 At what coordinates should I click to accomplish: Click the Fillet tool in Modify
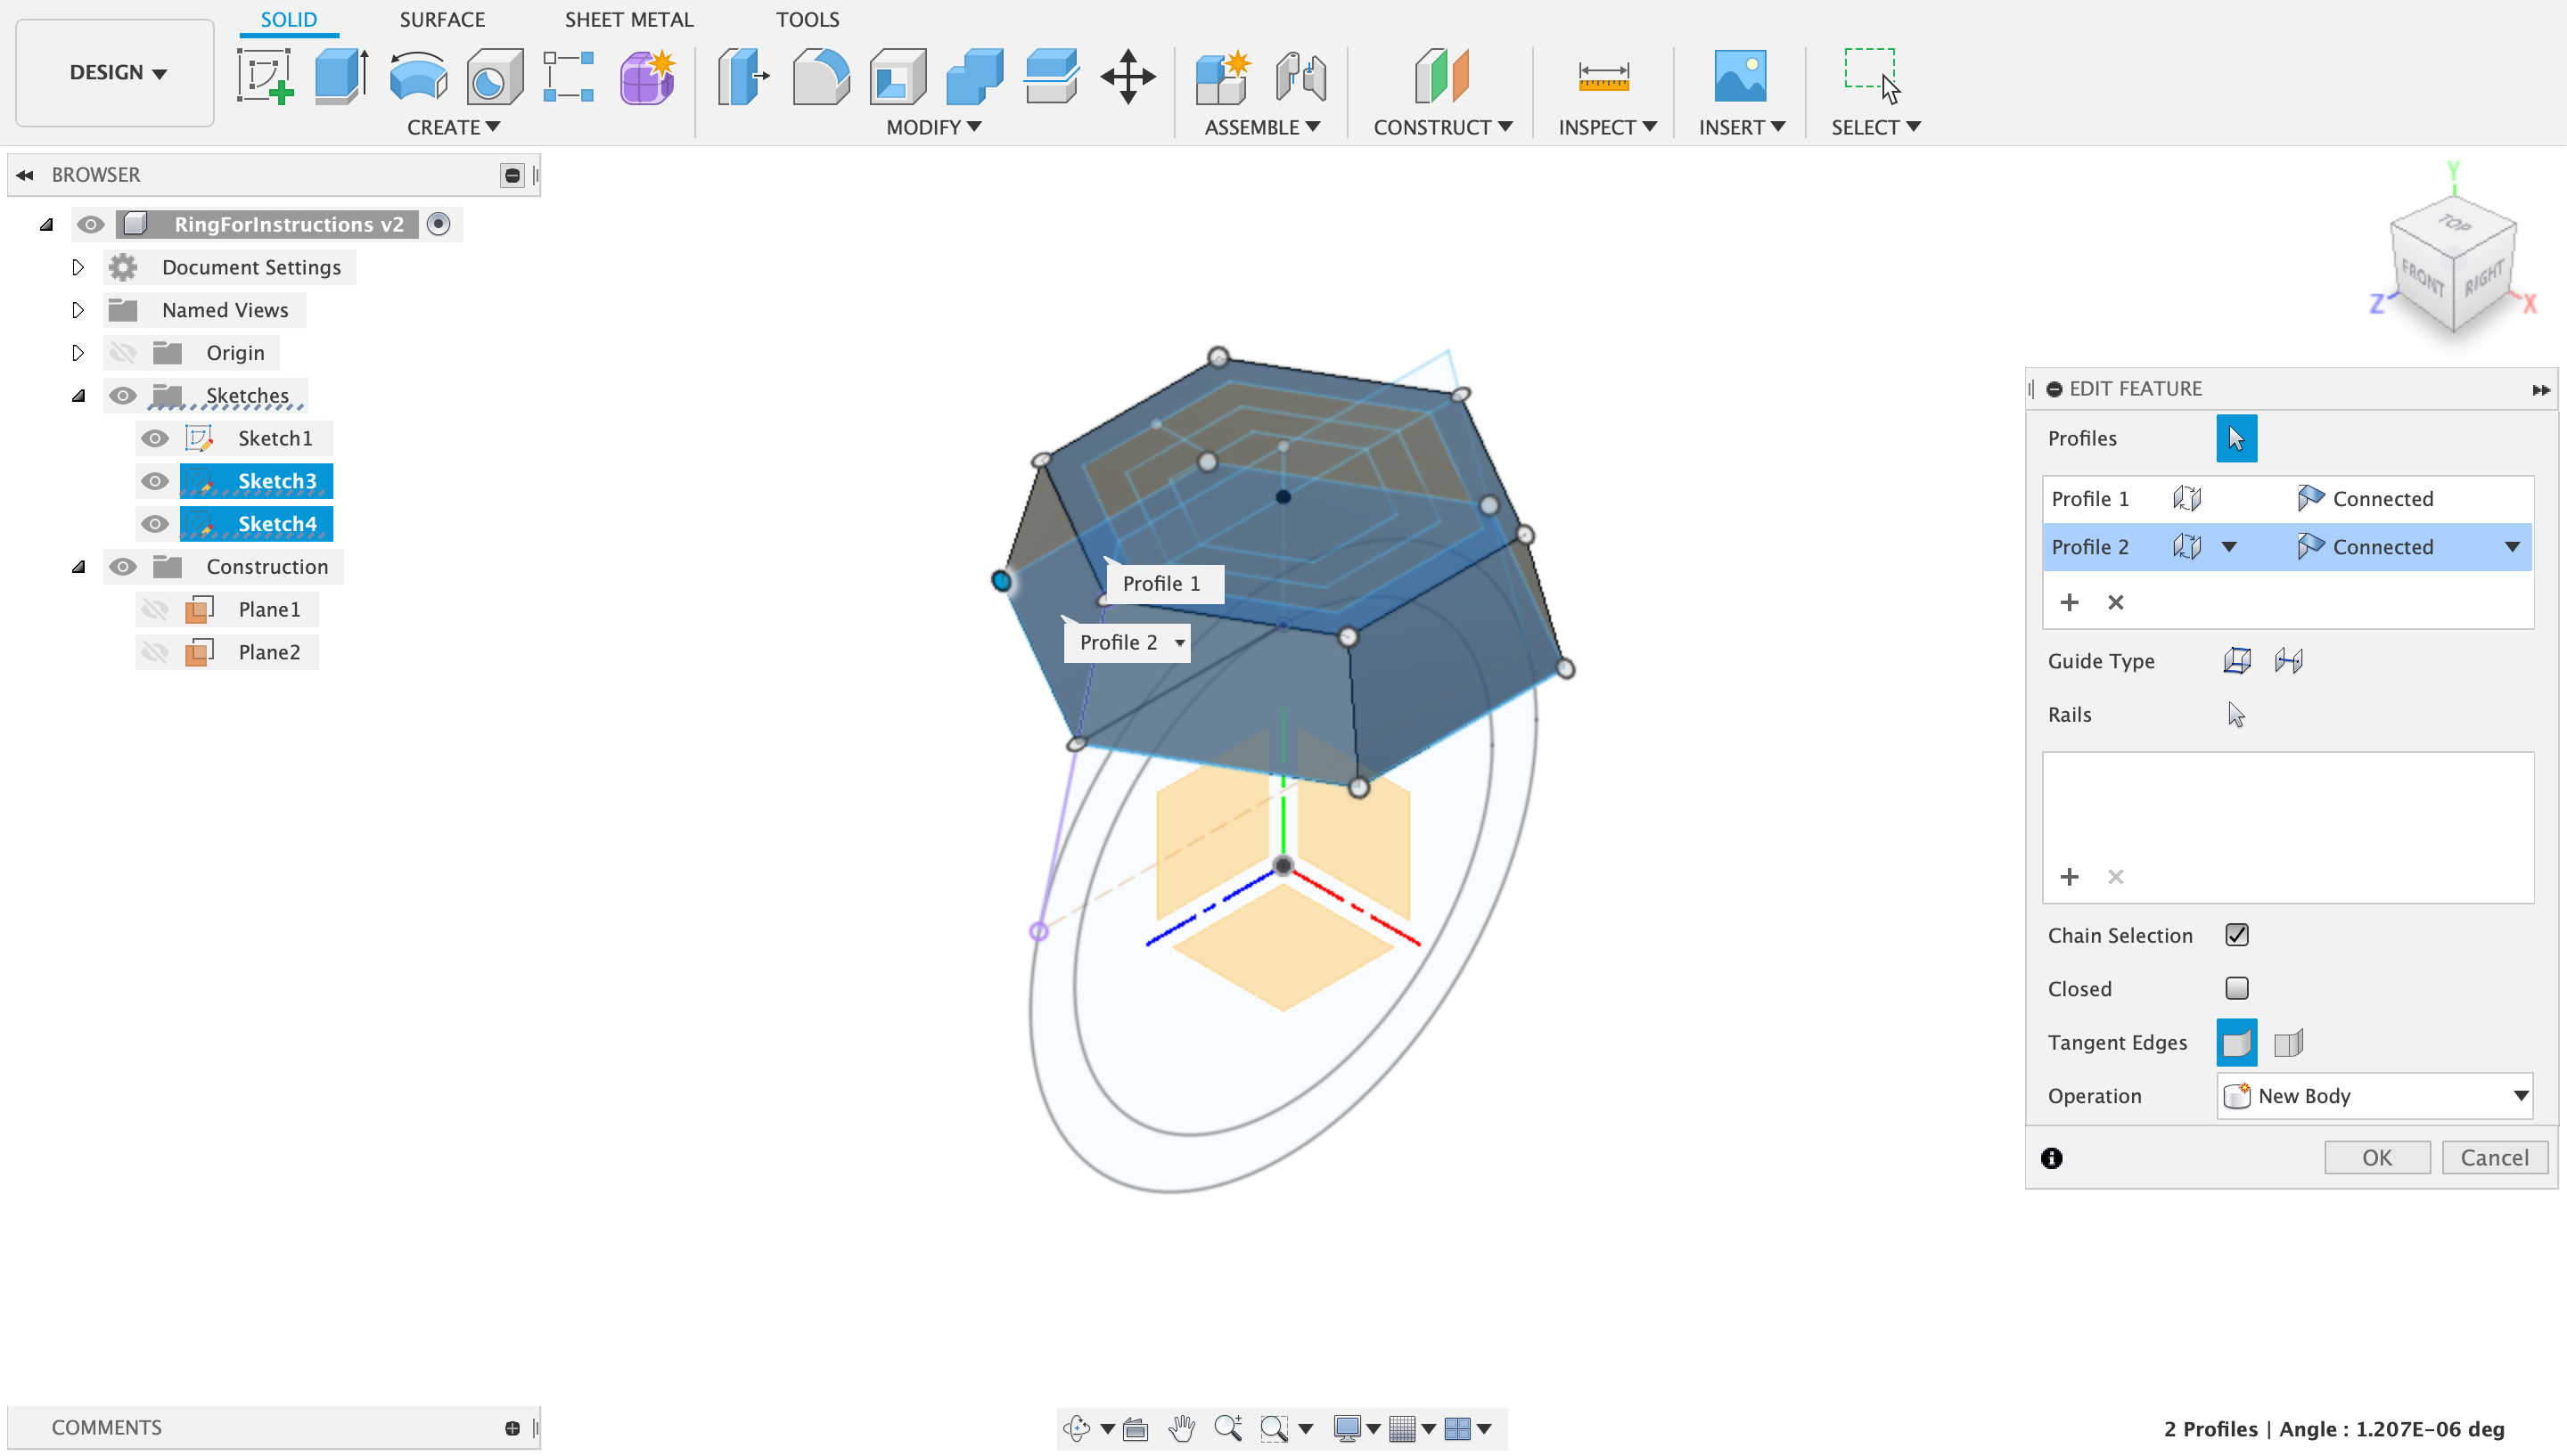(820, 76)
